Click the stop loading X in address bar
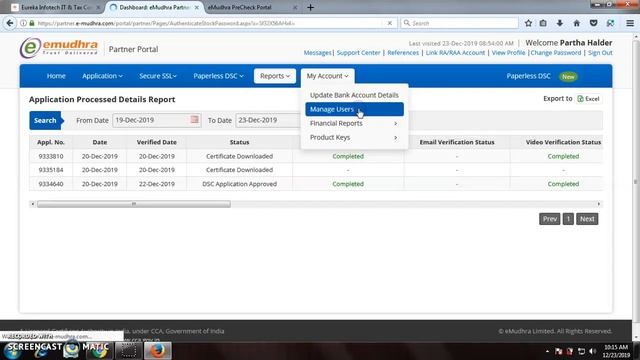Viewport: 640px width, 360px height. tap(389, 23)
